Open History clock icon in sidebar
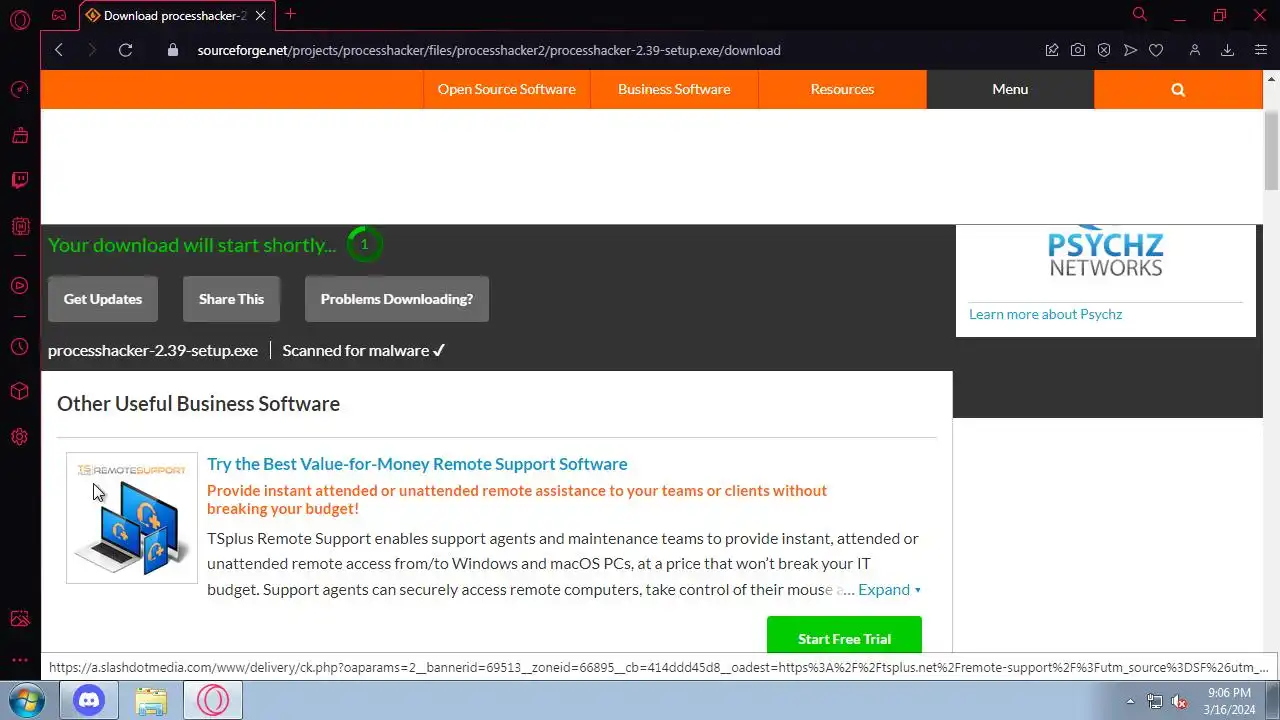1280x720 pixels. tap(19, 347)
